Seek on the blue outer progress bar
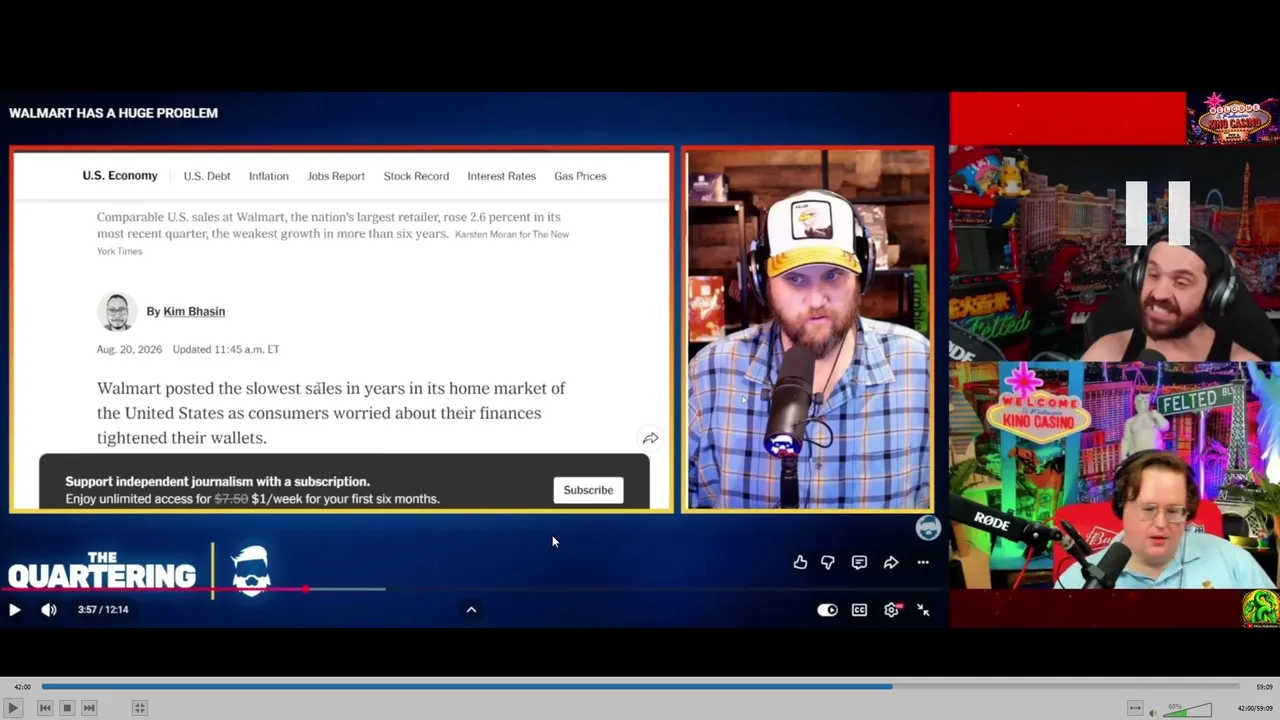Viewport: 1280px width, 720px height. (640, 687)
